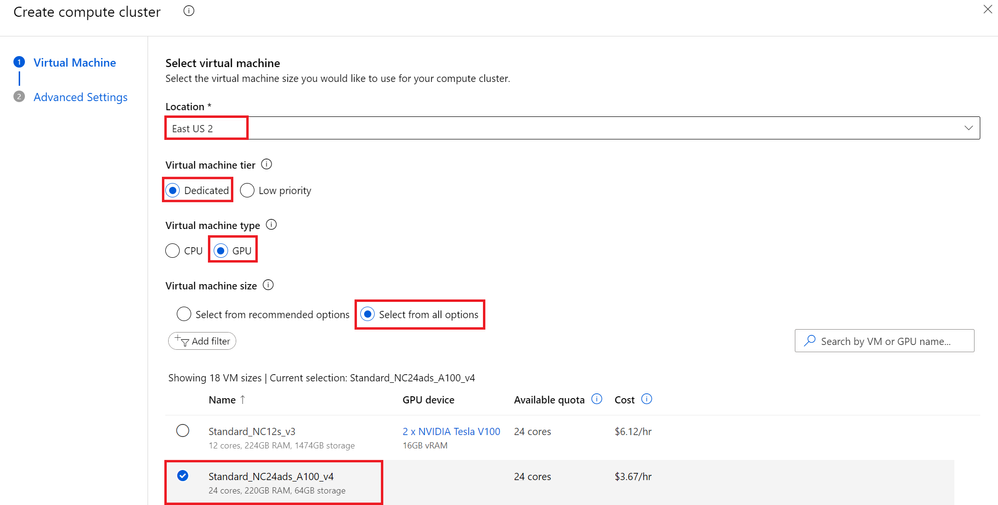
Task: Click the VM or GPU search box
Action: (885, 341)
